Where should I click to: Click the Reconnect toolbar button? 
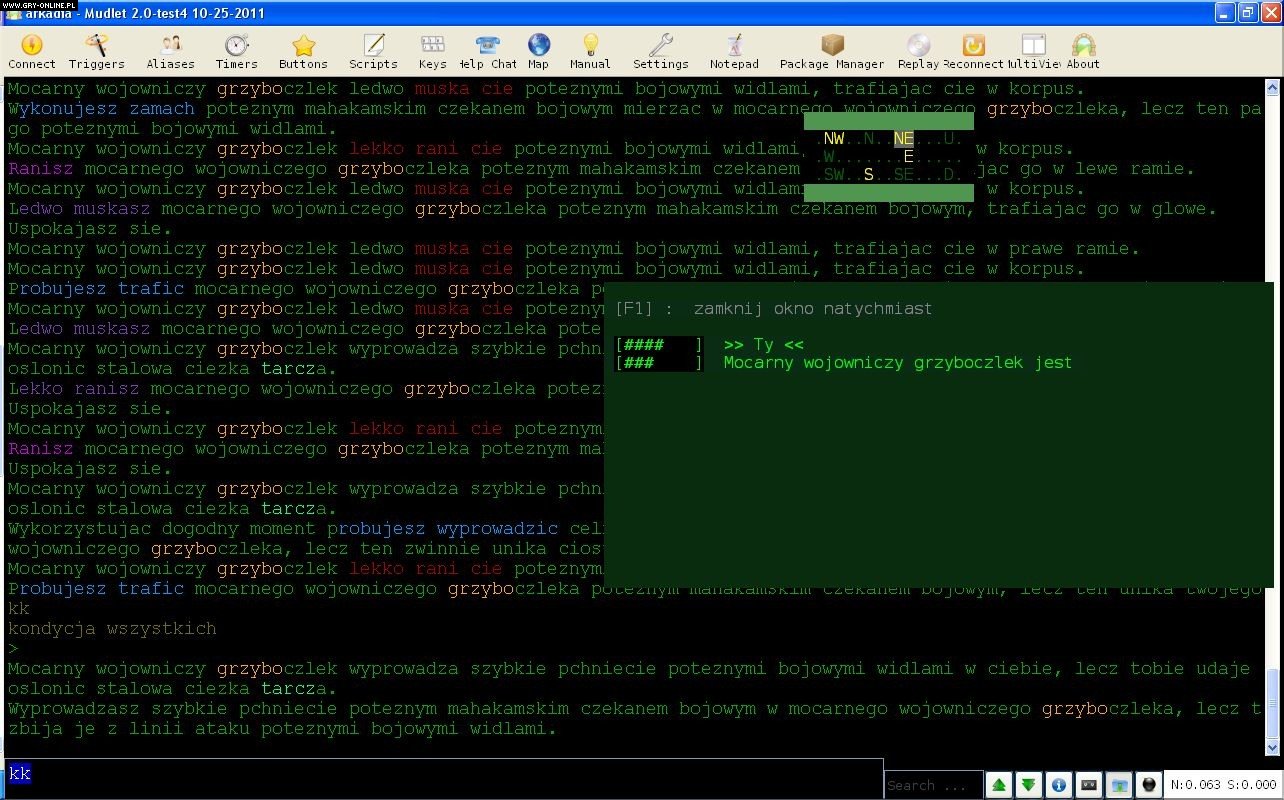coord(973,51)
